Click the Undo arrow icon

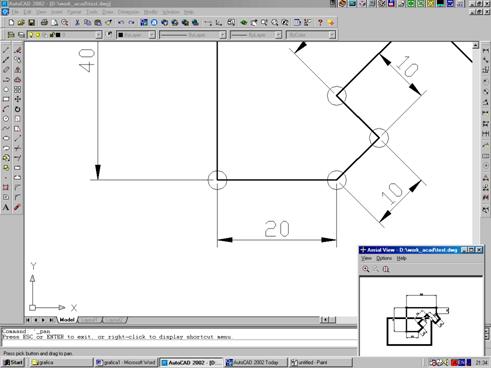click(121, 23)
